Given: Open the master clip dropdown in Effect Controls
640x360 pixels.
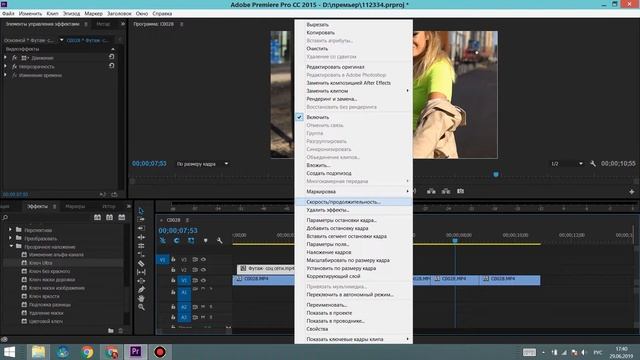Looking at the screenshot, I should coord(62,40).
